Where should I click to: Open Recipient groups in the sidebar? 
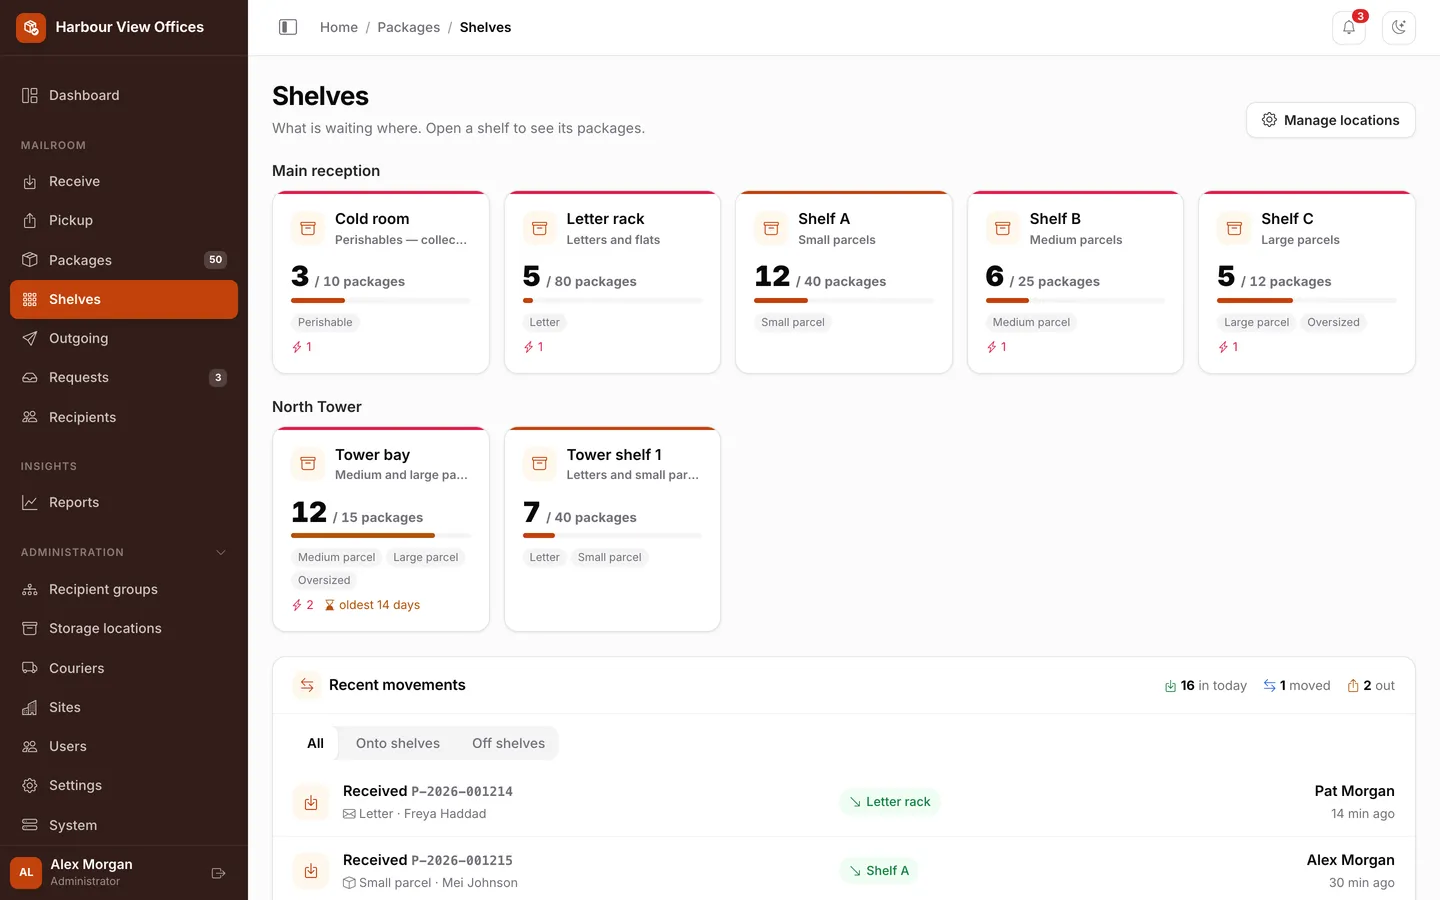[x=124, y=589]
